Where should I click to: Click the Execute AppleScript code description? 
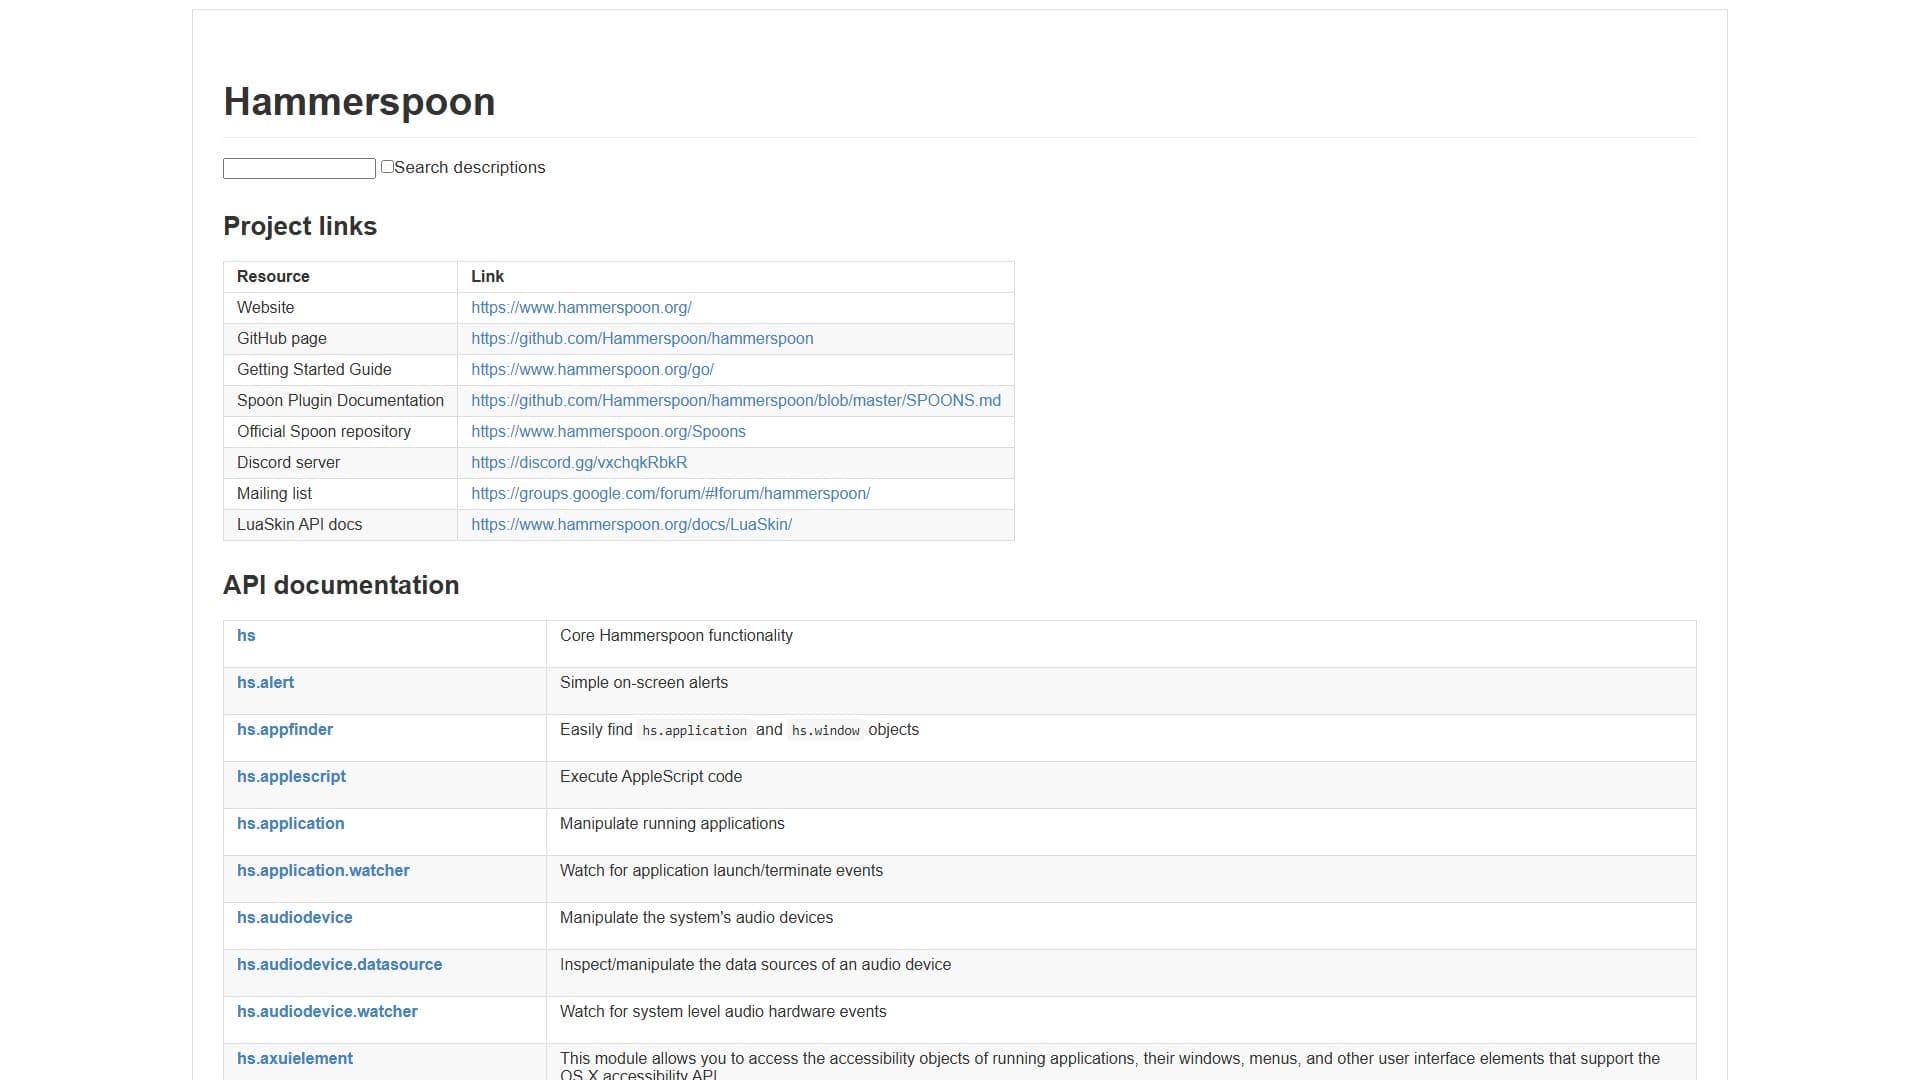click(x=651, y=777)
